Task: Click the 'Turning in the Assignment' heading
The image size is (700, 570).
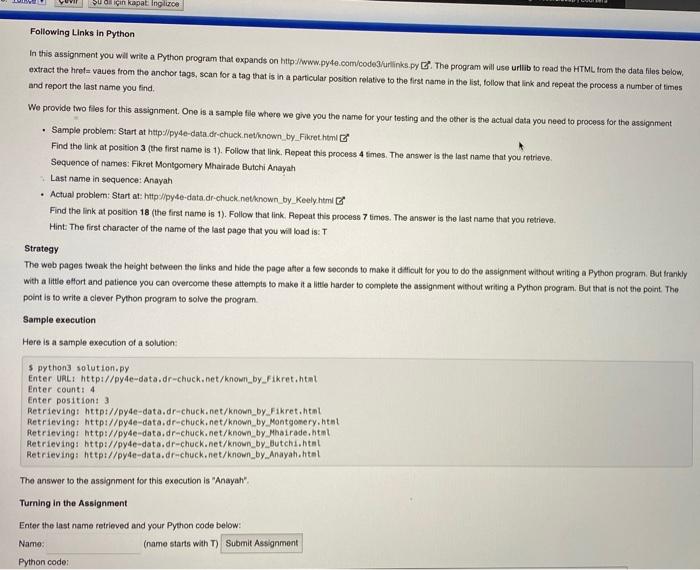Action: (x=73, y=503)
